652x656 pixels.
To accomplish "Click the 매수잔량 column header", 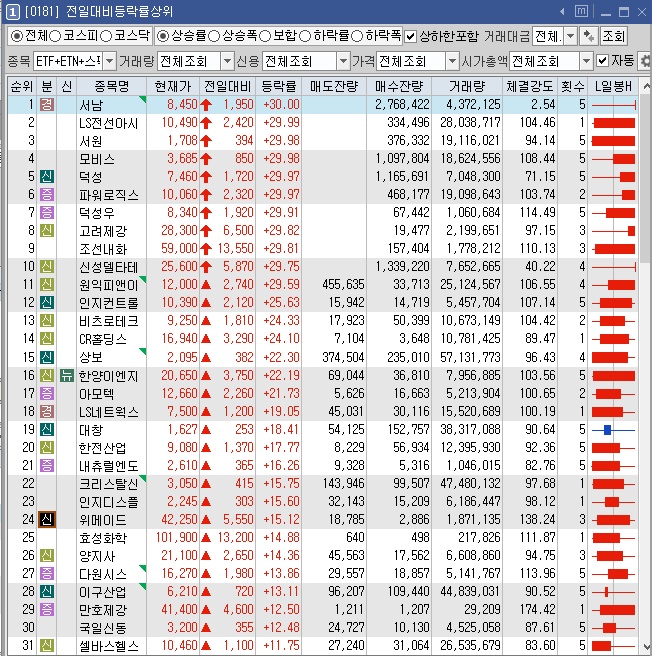I will click(399, 86).
